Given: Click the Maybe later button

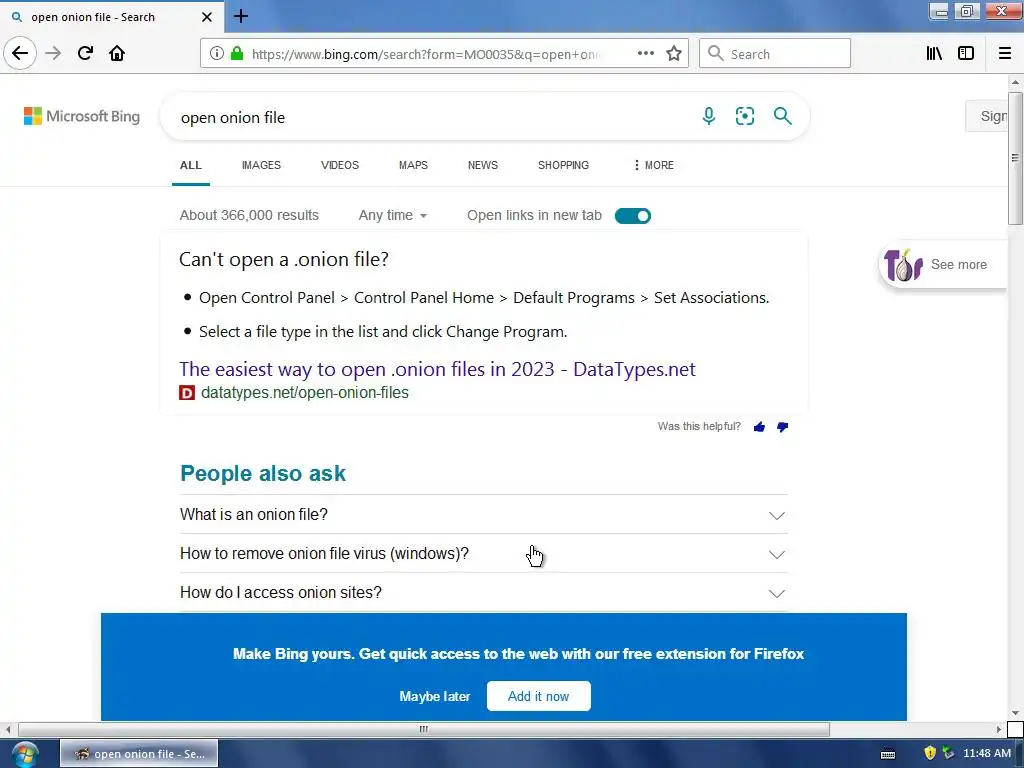Looking at the screenshot, I should tap(435, 696).
